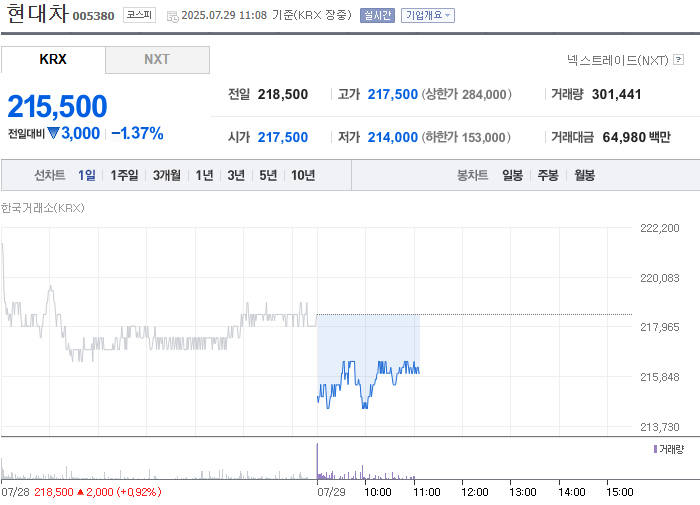Select the 1일 line chart period
The height and width of the screenshot is (505, 700).
(x=87, y=175)
